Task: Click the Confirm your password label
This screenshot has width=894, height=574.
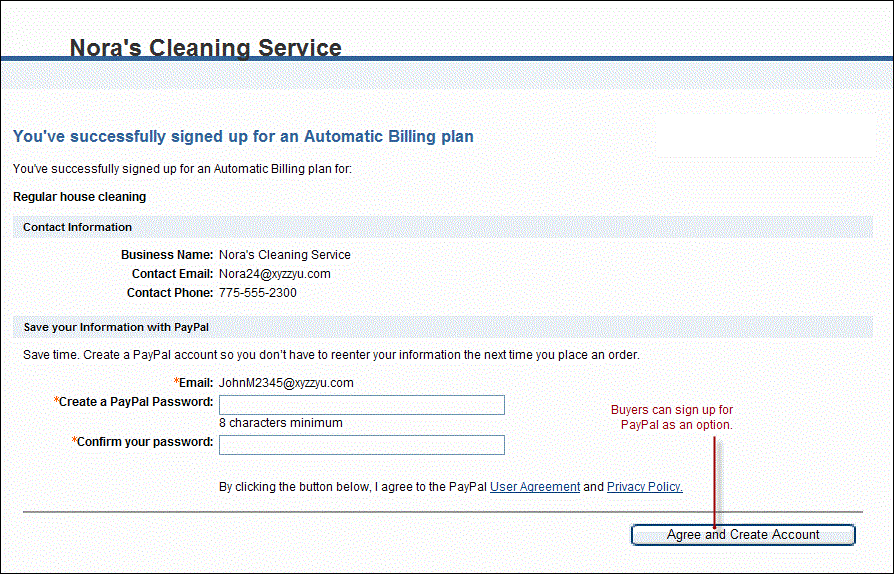Action: coord(144,442)
